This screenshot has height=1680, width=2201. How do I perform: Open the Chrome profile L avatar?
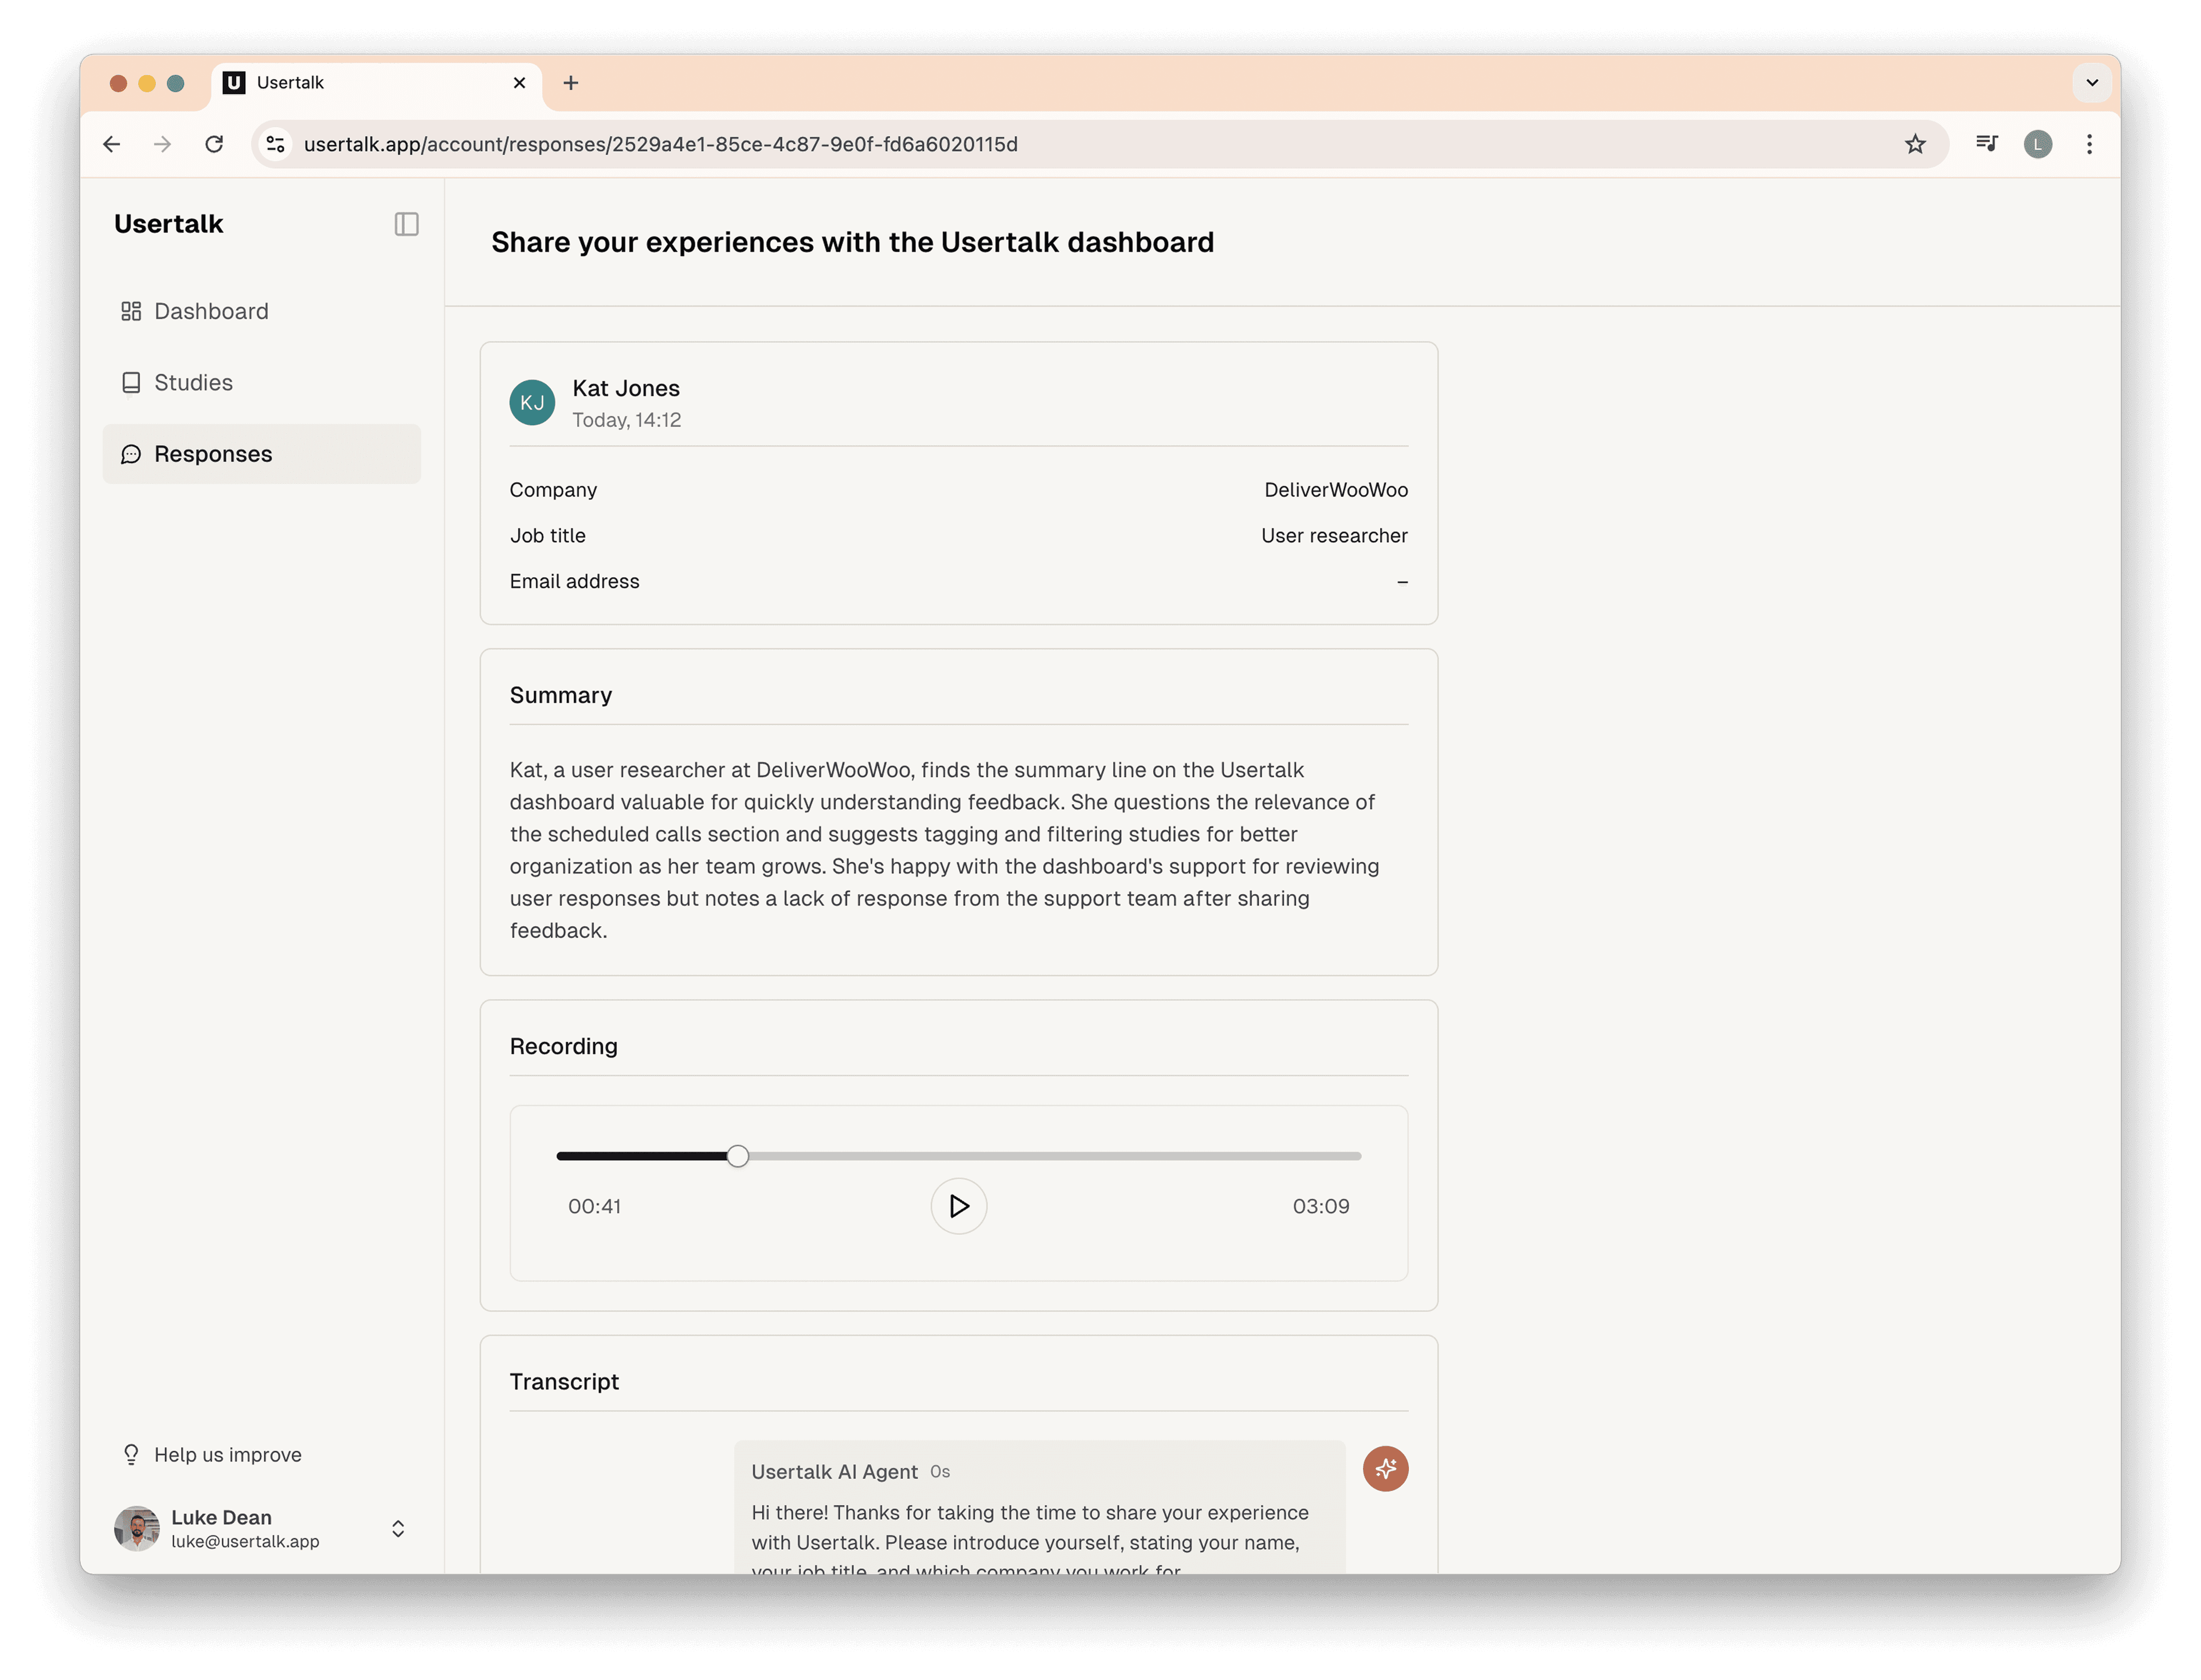2037,144
